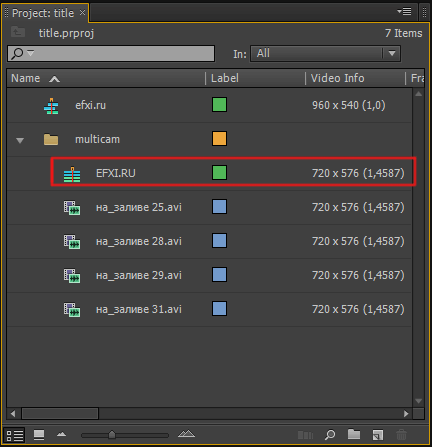Click video info of EFXI.RU
This screenshot has height=447, width=432.
click(x=358, y=173)
